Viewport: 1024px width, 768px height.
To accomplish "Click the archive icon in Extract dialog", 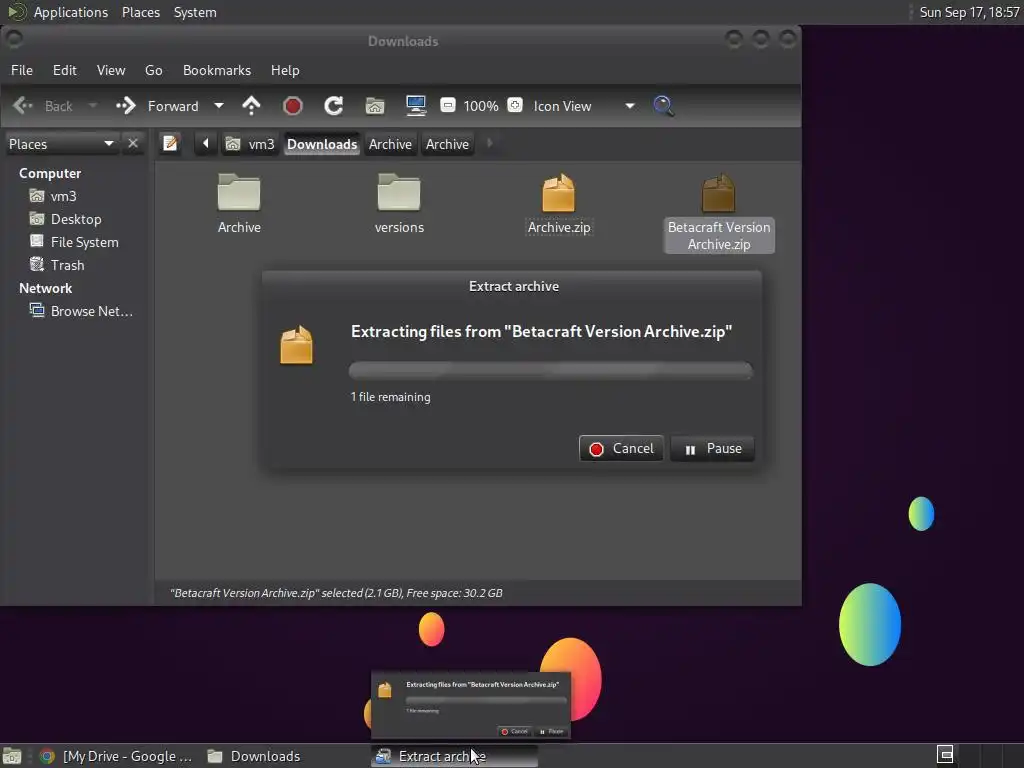I will click(x=296, y=344).
